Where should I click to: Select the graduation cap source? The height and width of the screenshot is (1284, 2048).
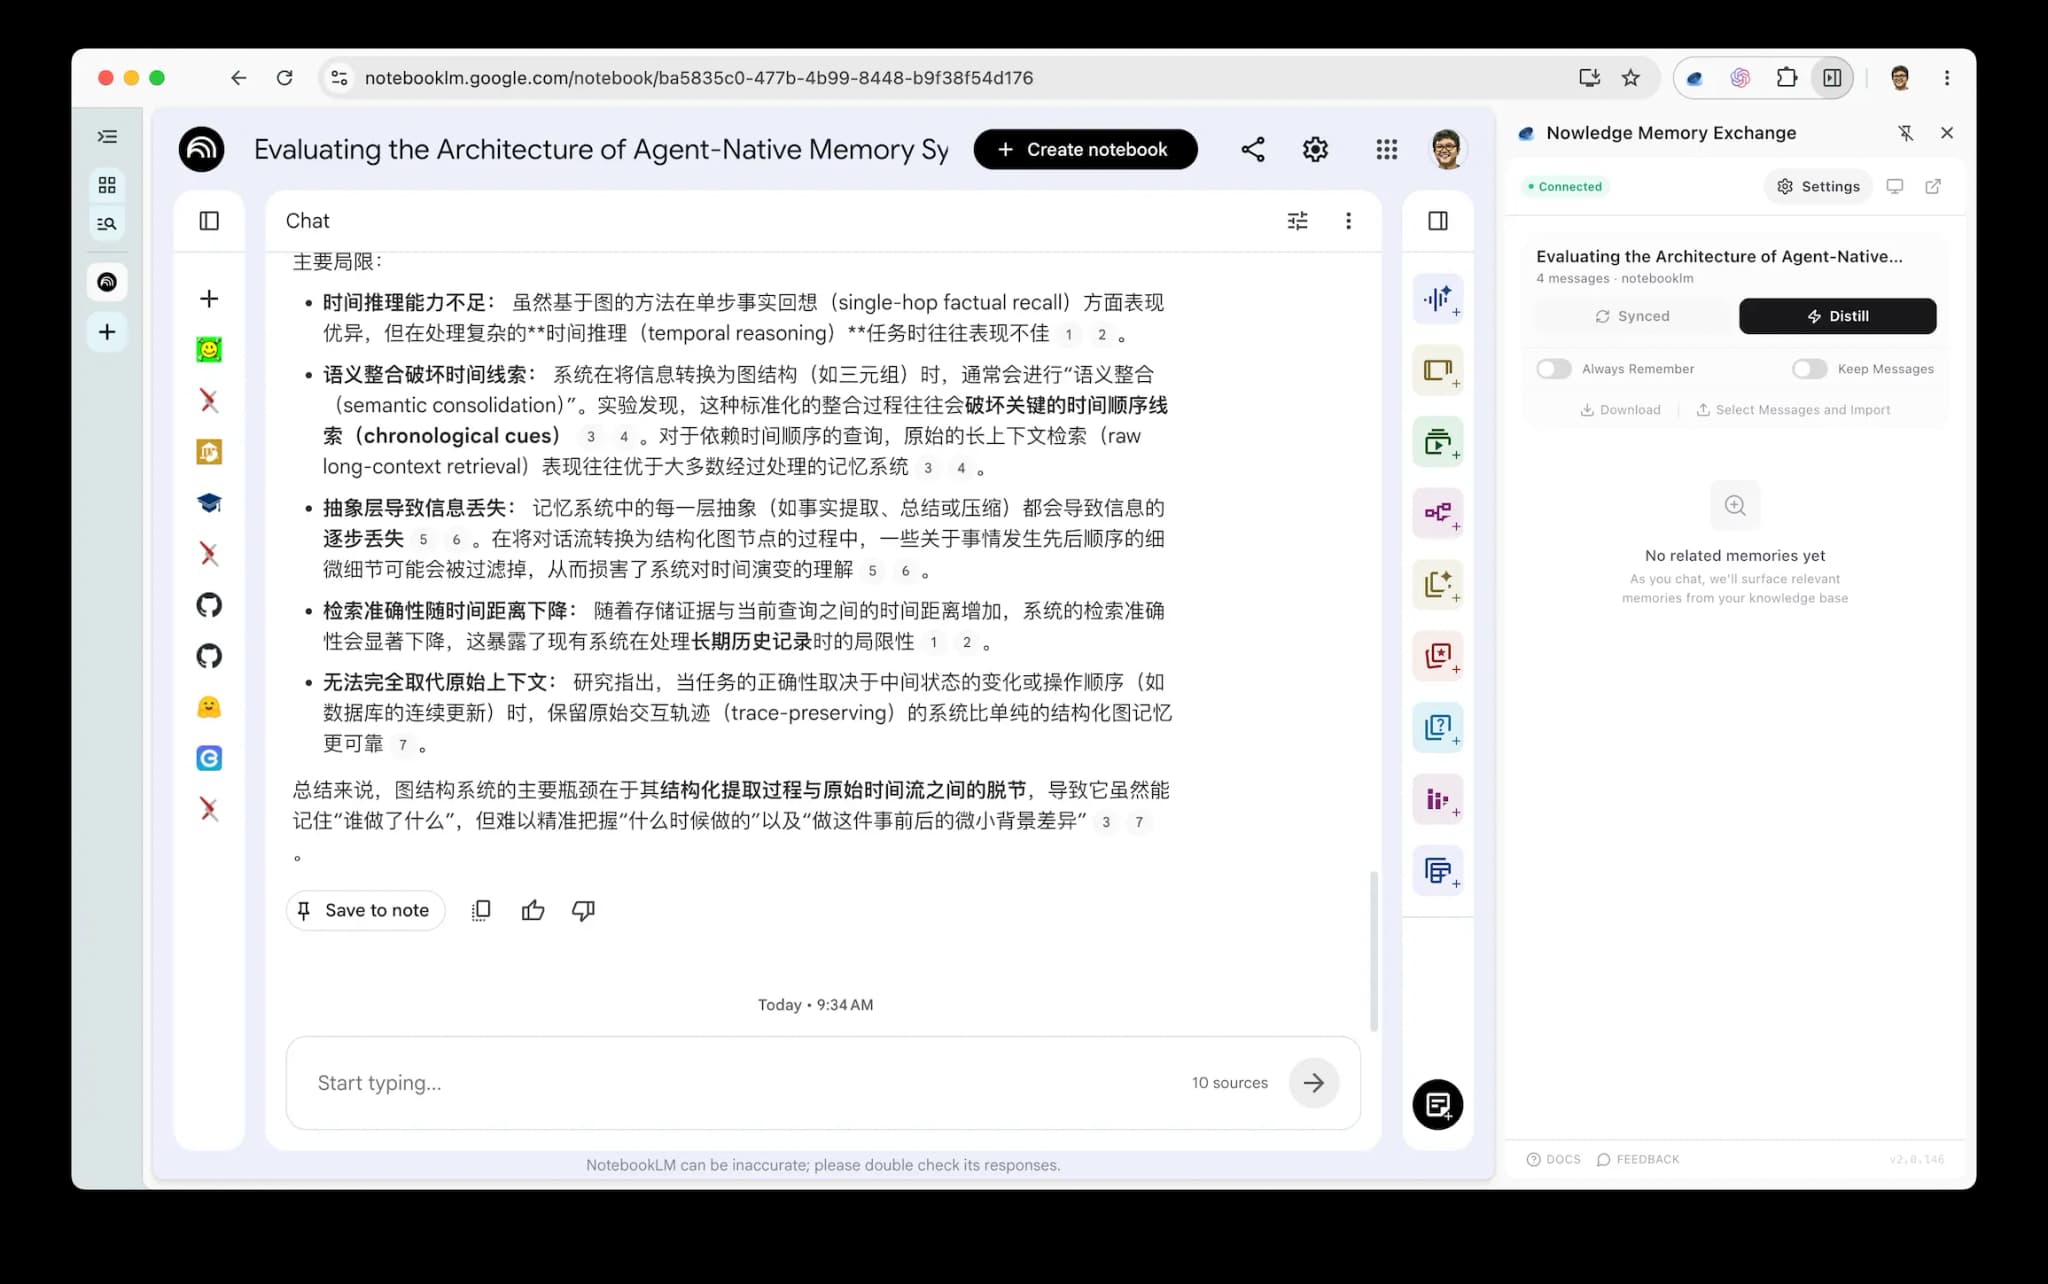point(209,503)
